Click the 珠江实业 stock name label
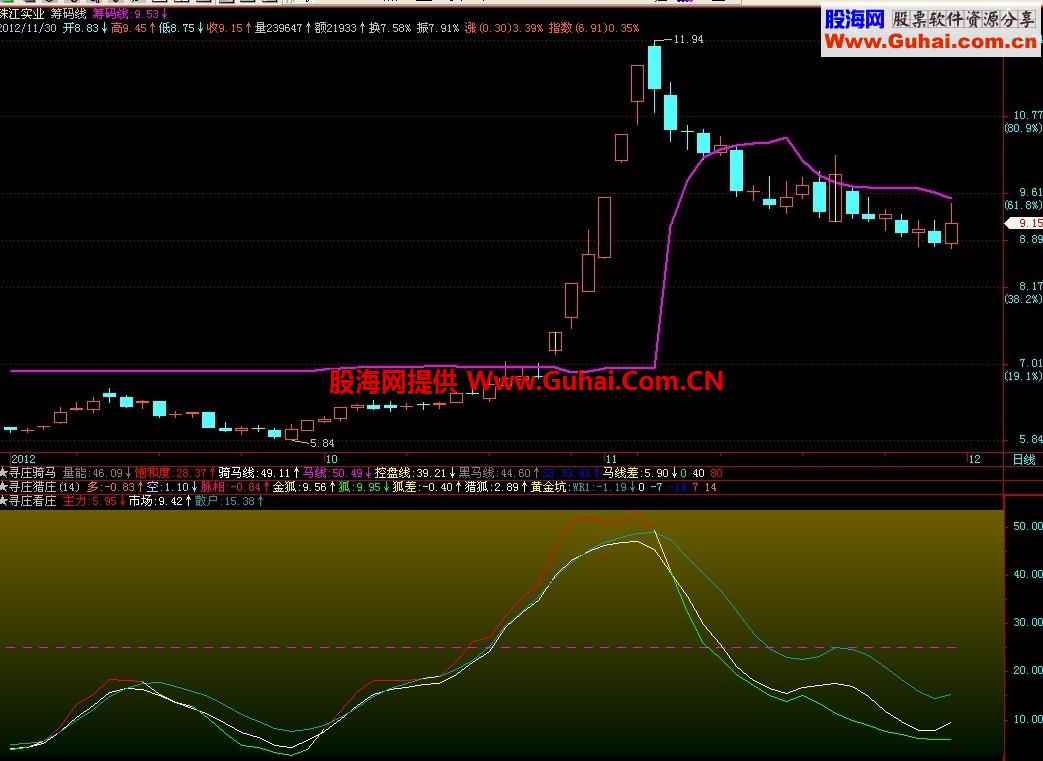The image size is (1043, 761). click(22, 14)
